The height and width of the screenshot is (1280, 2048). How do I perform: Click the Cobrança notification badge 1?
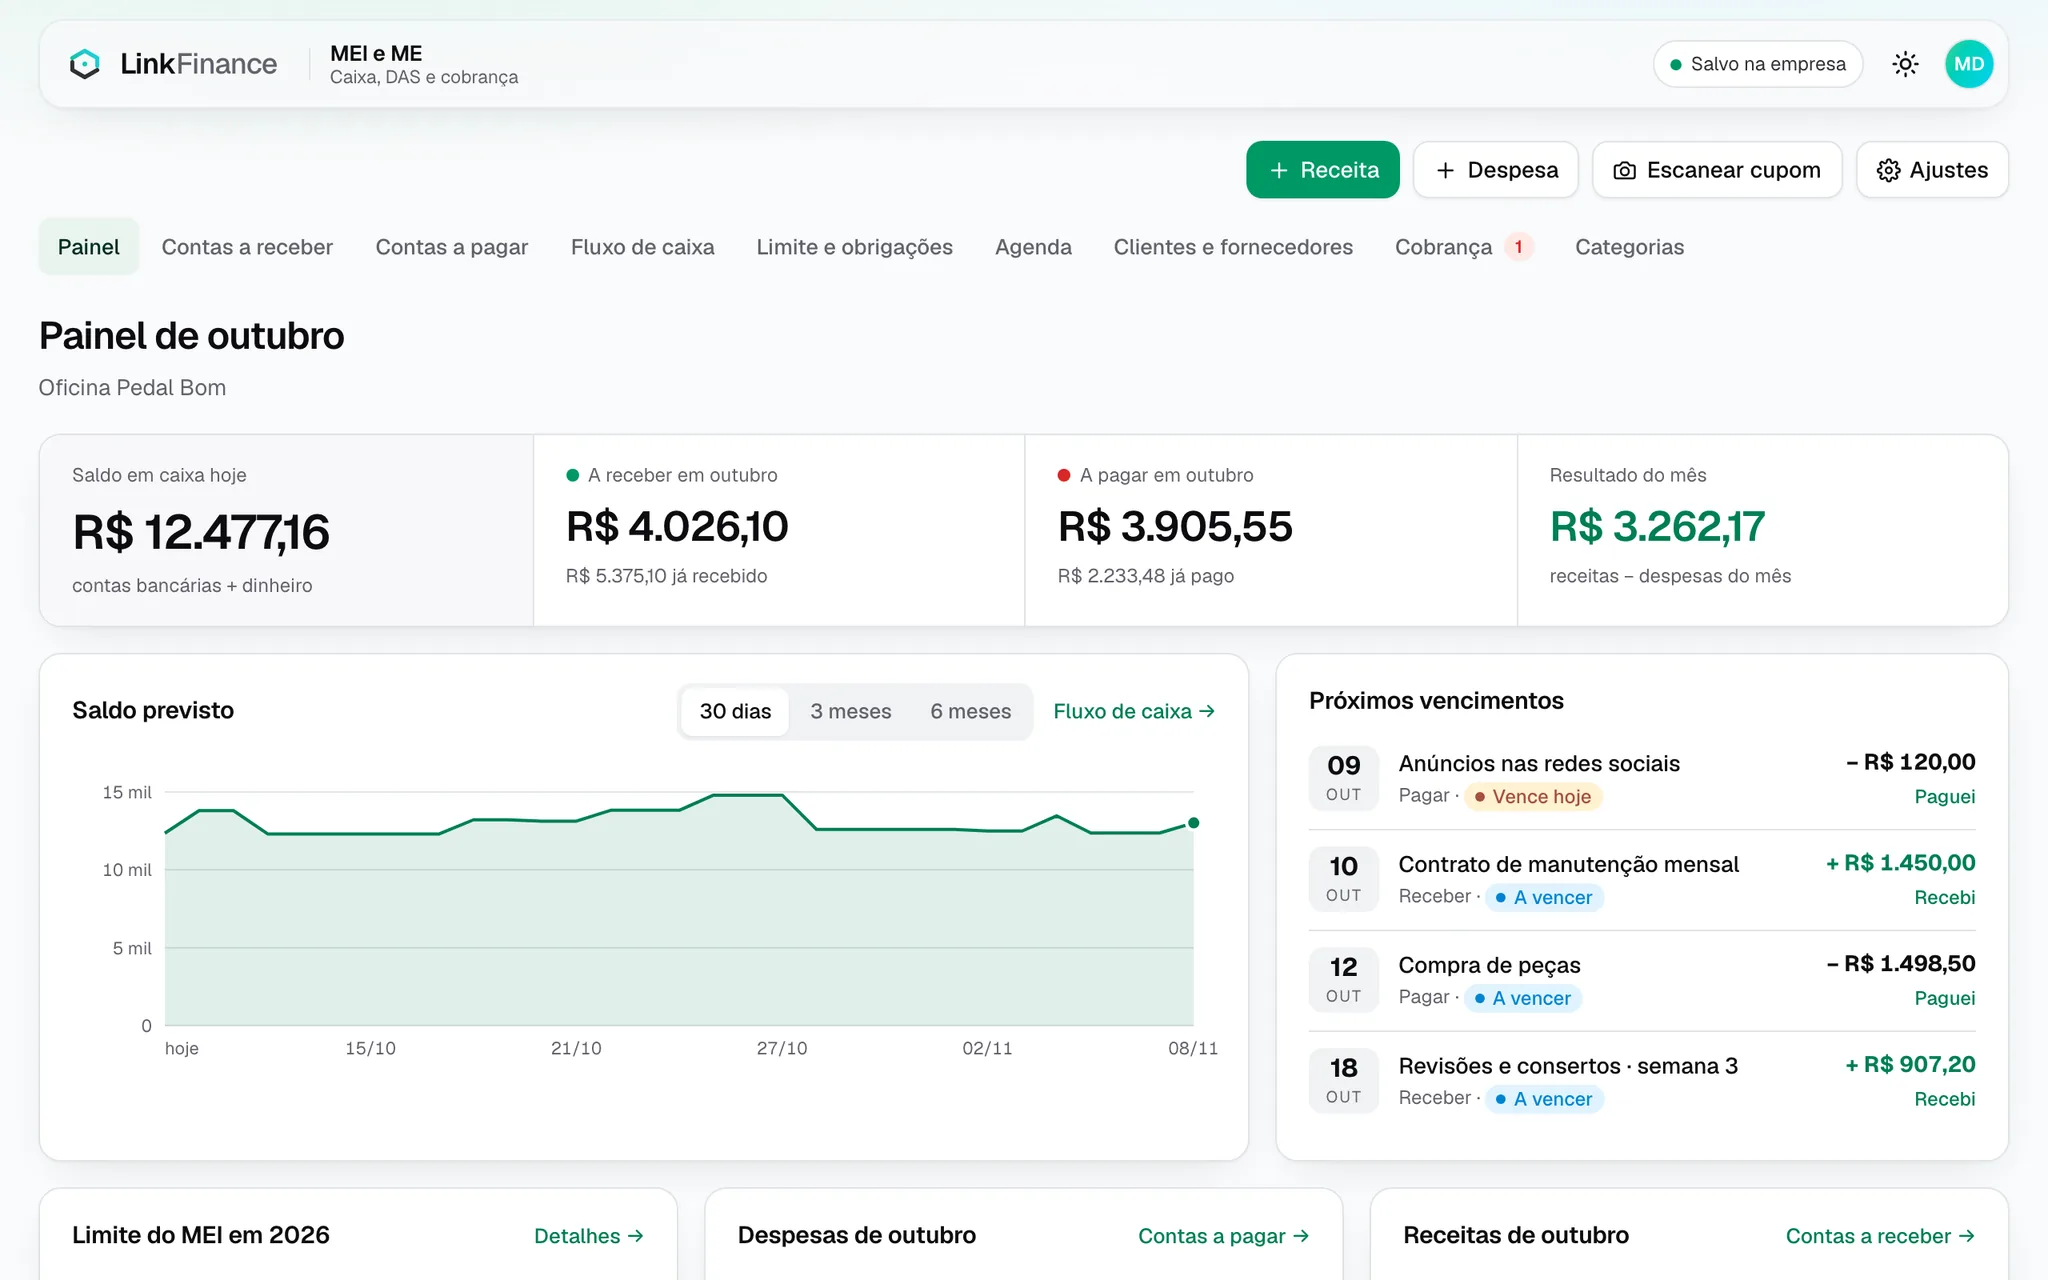click(1518, 247)
